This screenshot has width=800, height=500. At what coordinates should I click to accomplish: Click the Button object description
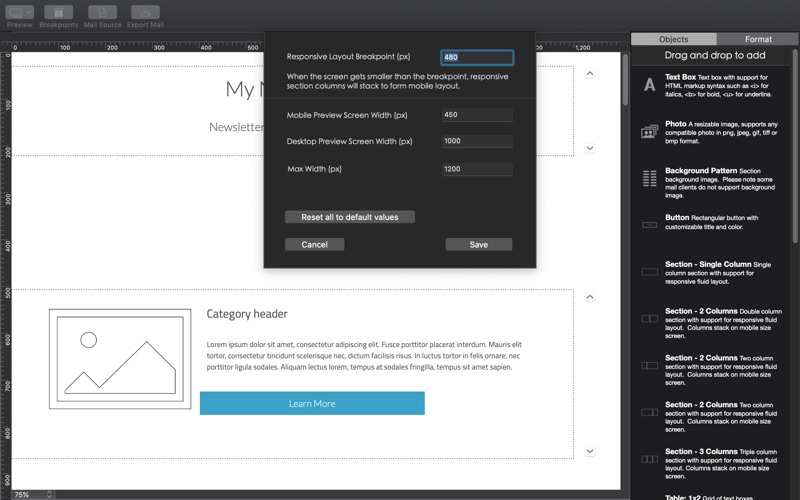(x=711, y=222)
